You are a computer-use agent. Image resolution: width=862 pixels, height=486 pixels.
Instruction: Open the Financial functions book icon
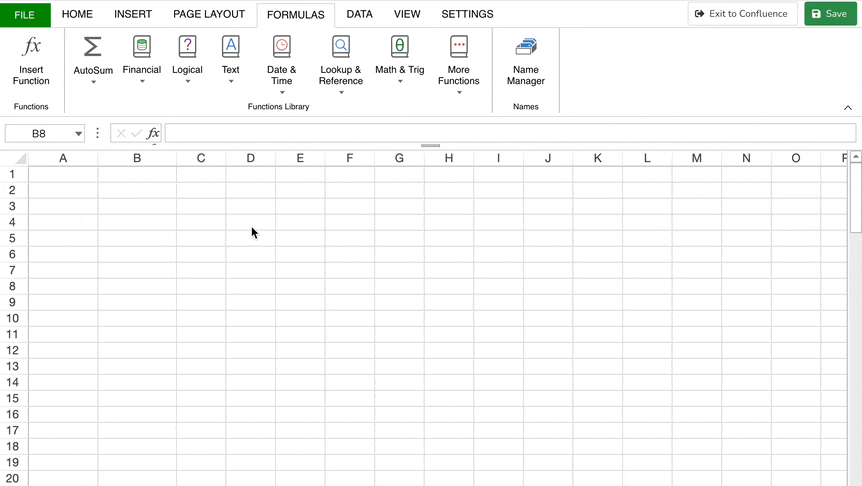[142, 47]
